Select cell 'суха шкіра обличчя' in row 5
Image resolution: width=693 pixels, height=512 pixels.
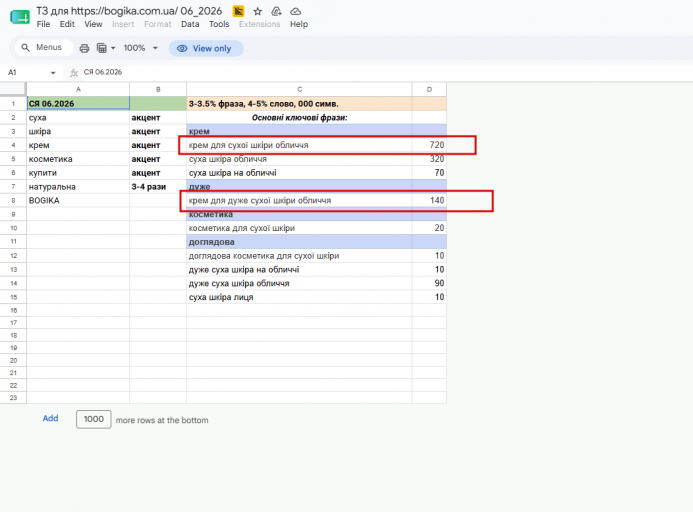pyautogui.click(x=299, y=159)
